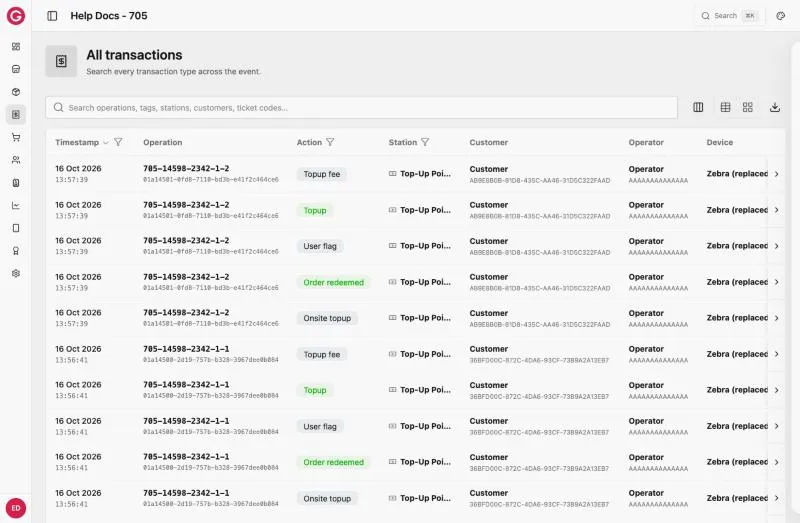This screenshot has height=523, width=800.
Task: Click the red G logo
Action: [16, 16]
